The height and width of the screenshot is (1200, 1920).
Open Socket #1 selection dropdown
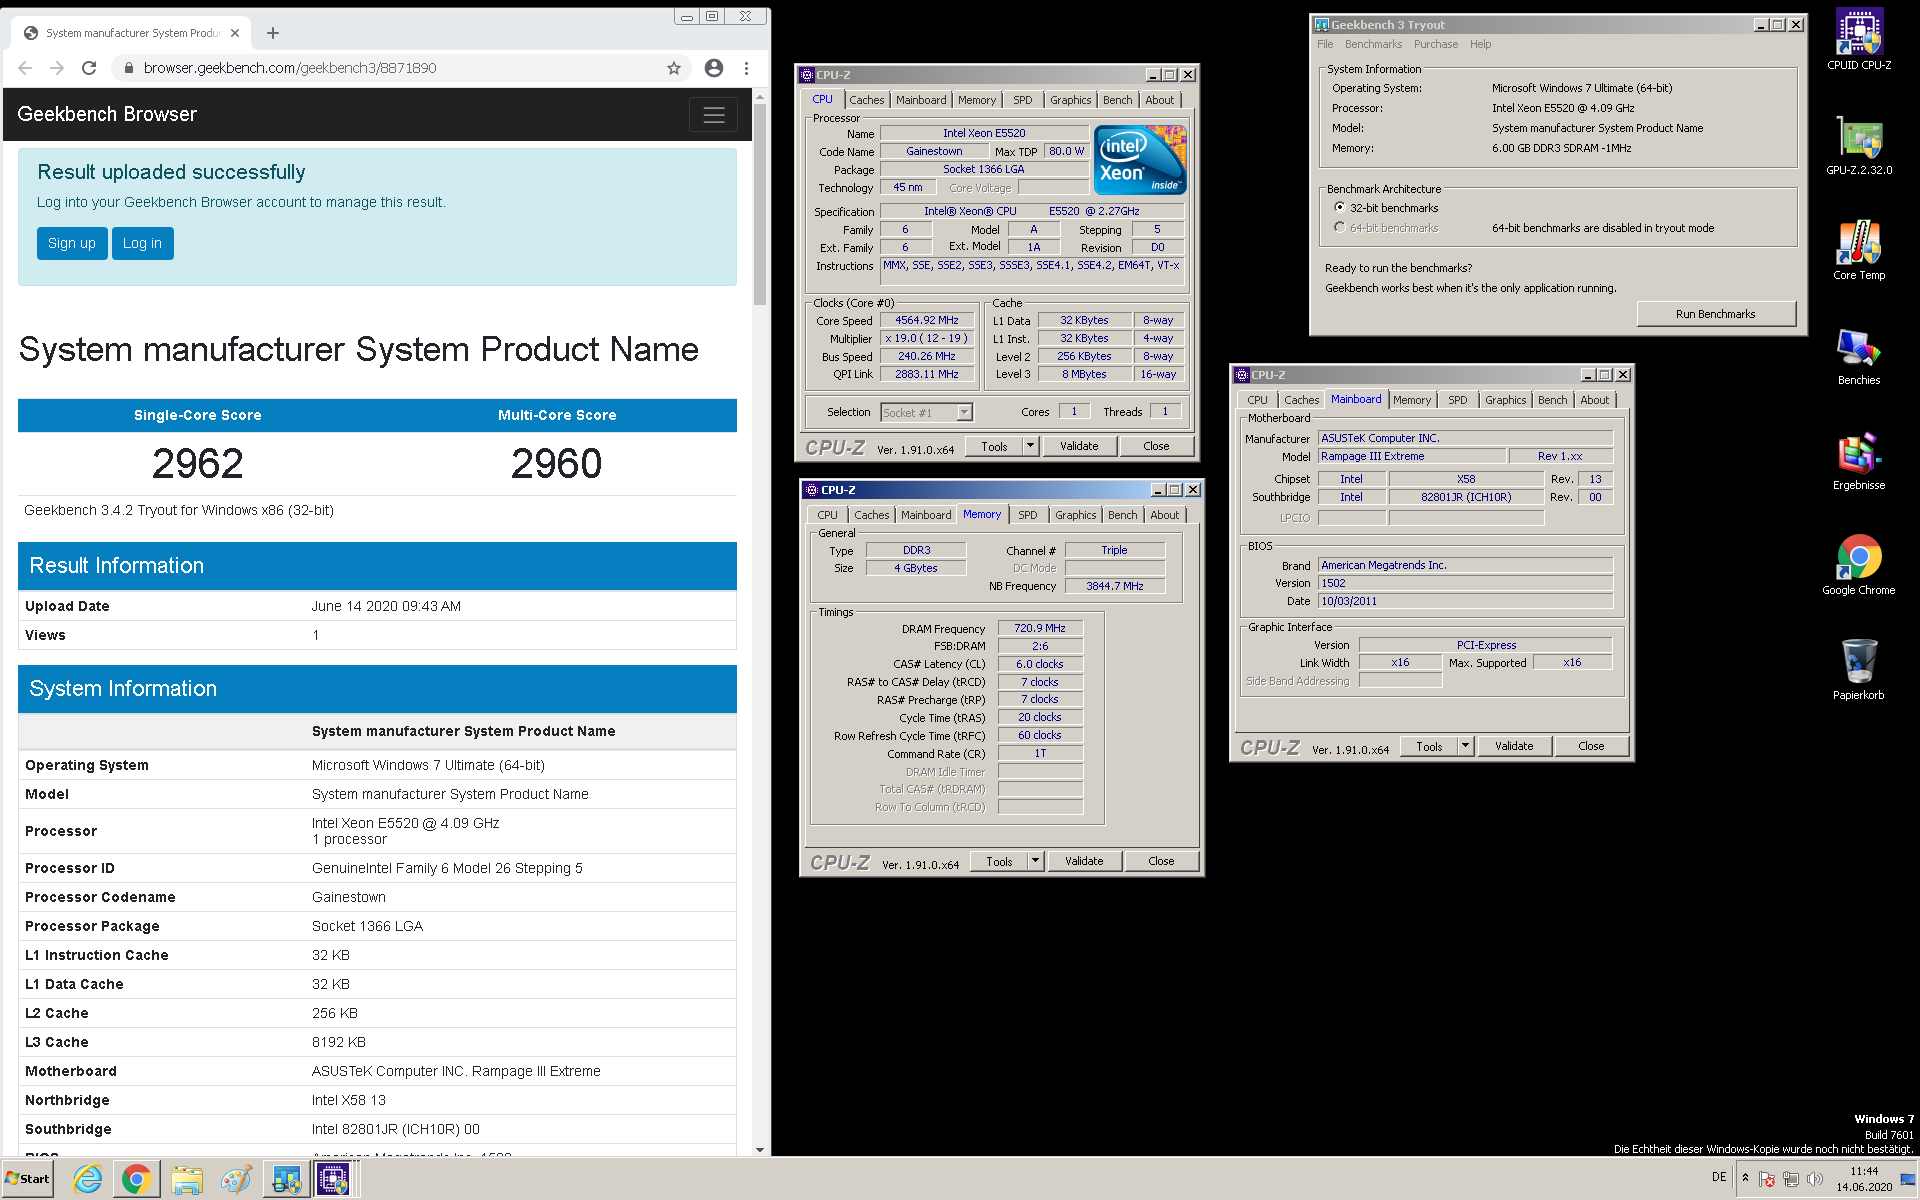click(964, 412)
